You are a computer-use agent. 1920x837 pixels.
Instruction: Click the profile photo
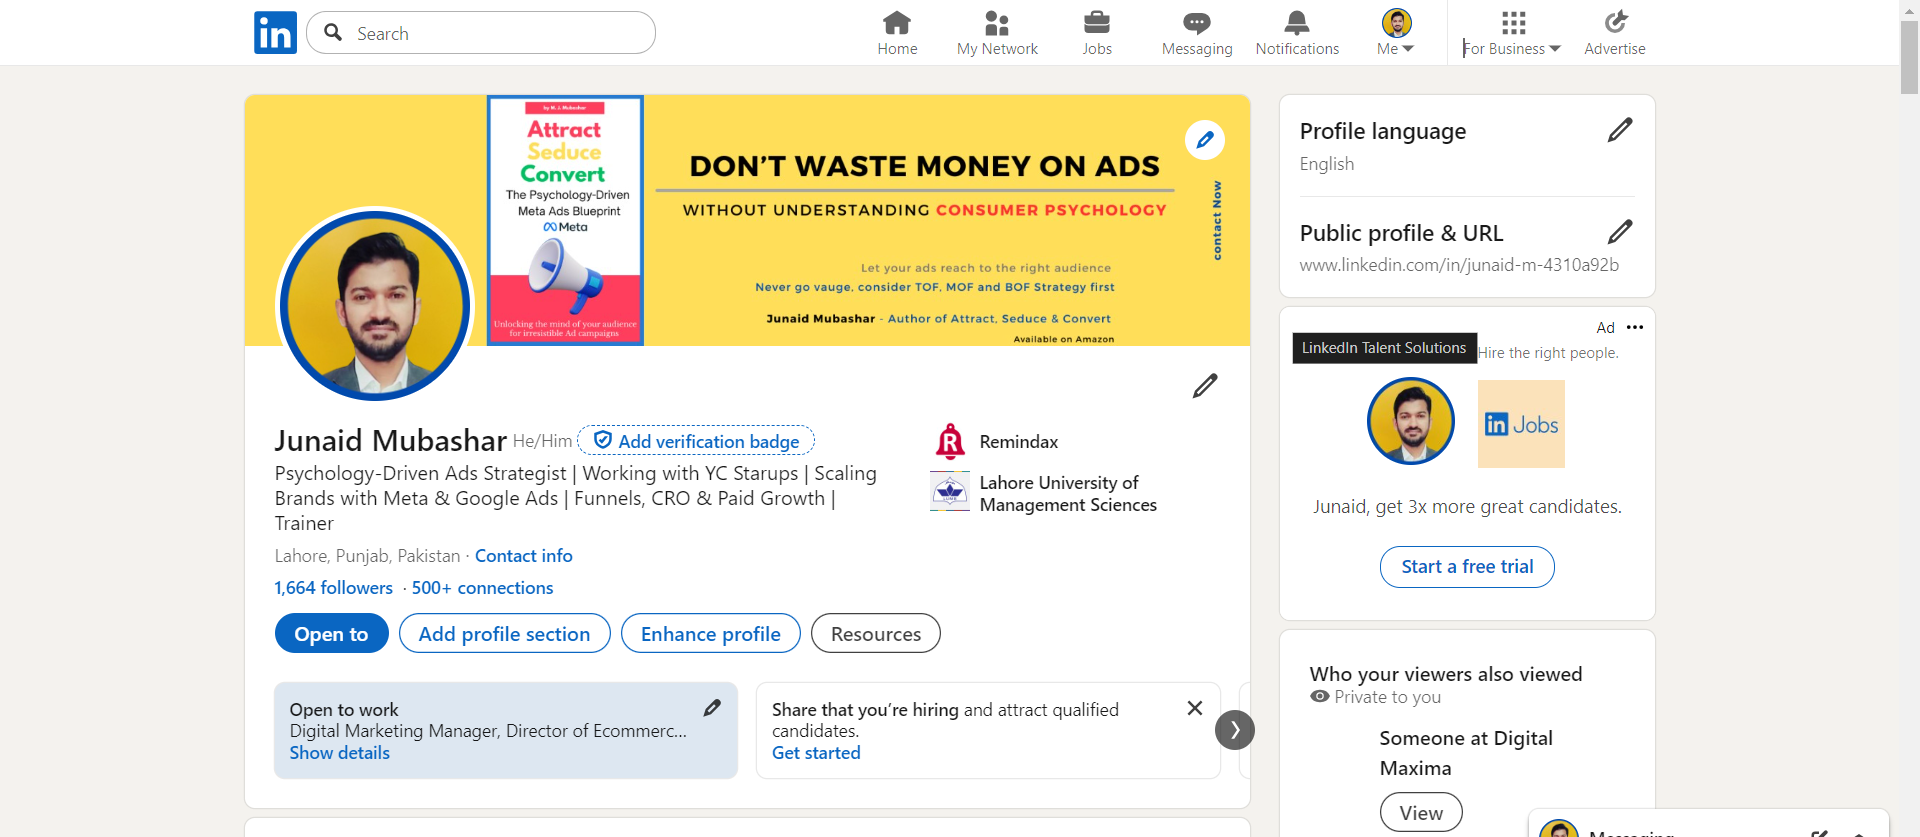[x=375, y=305]
